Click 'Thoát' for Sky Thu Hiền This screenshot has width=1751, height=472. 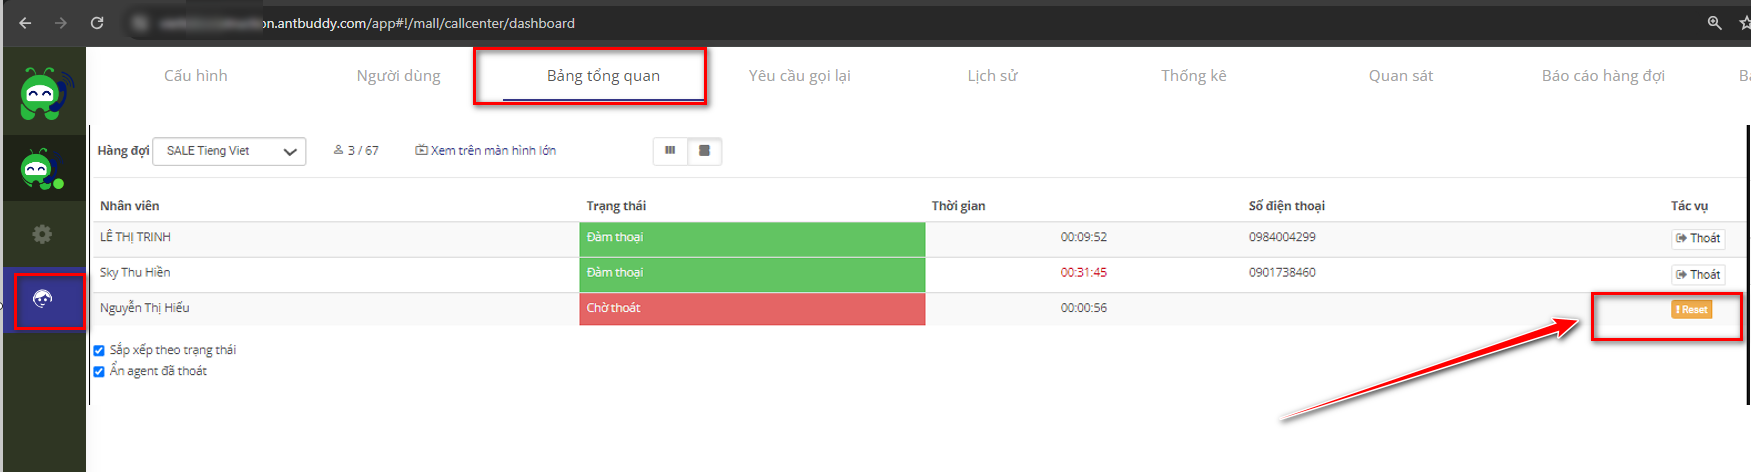click(1698, 274)
